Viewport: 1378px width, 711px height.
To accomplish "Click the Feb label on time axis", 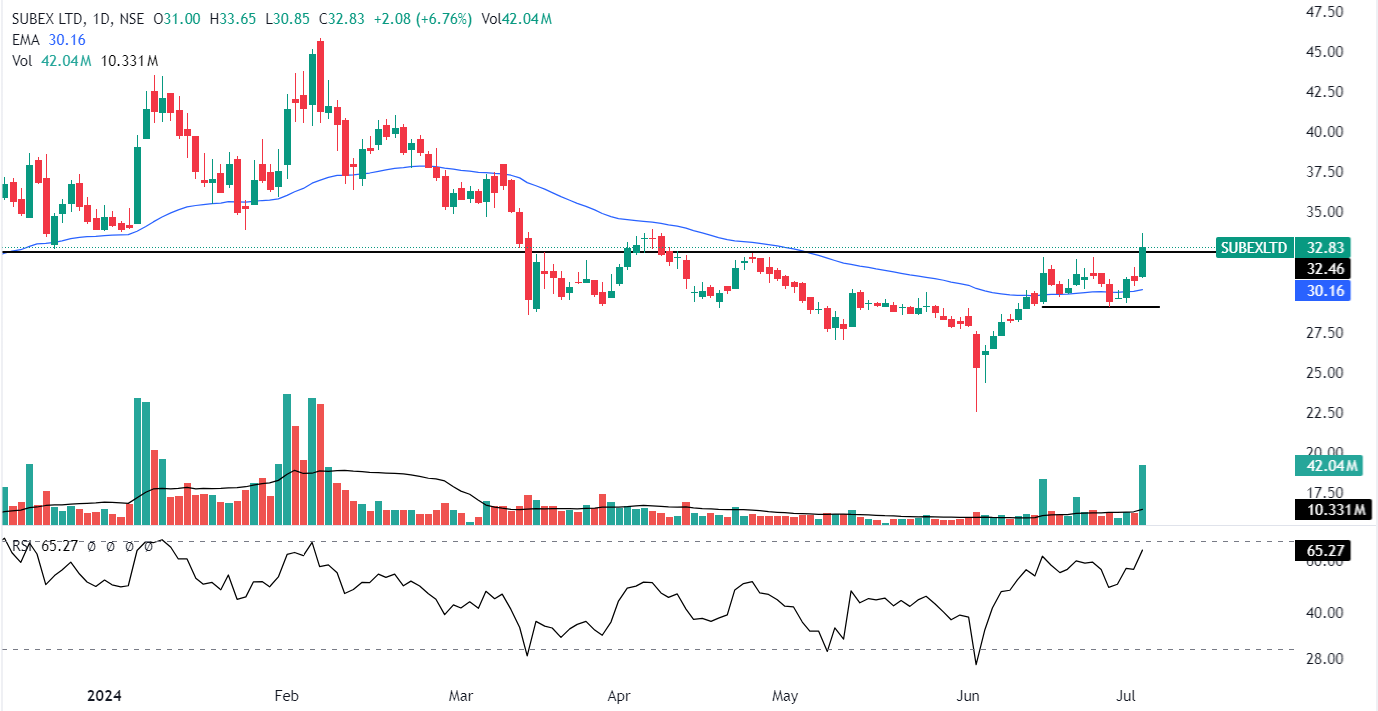I will point(286,694).
